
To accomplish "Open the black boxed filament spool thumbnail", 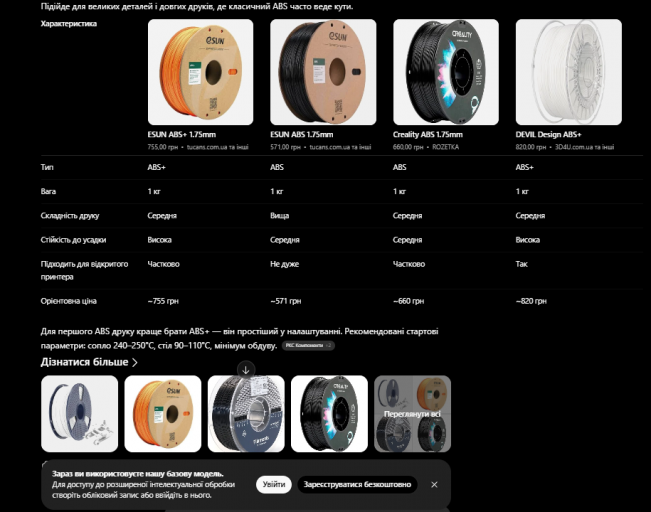I will (x=246, y=414).
